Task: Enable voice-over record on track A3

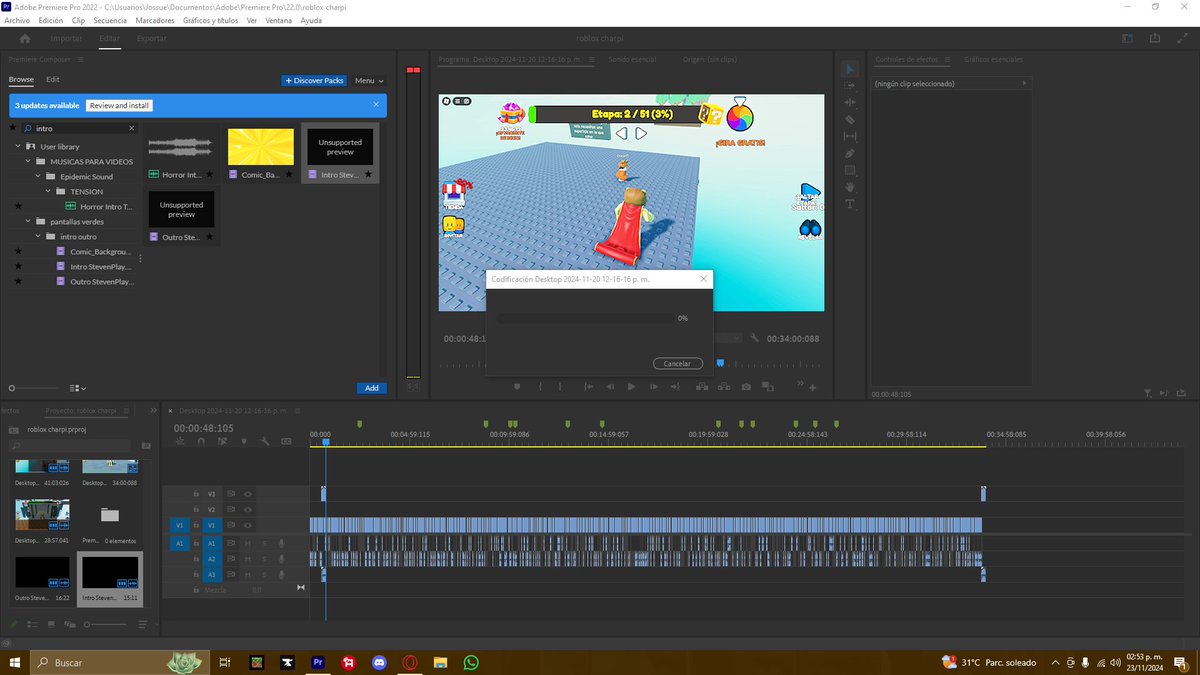Action: [x=281, y=575]
